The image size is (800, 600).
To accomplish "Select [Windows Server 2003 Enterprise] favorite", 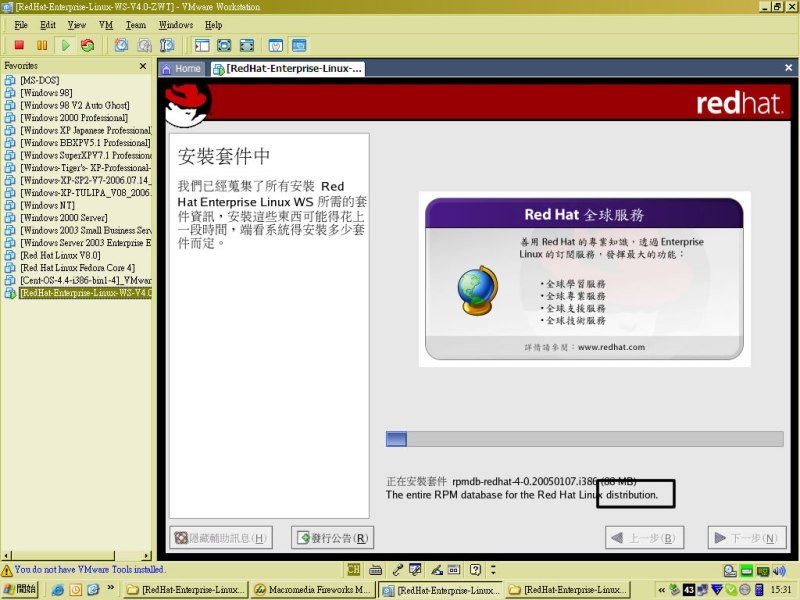I will click(78, 243).
